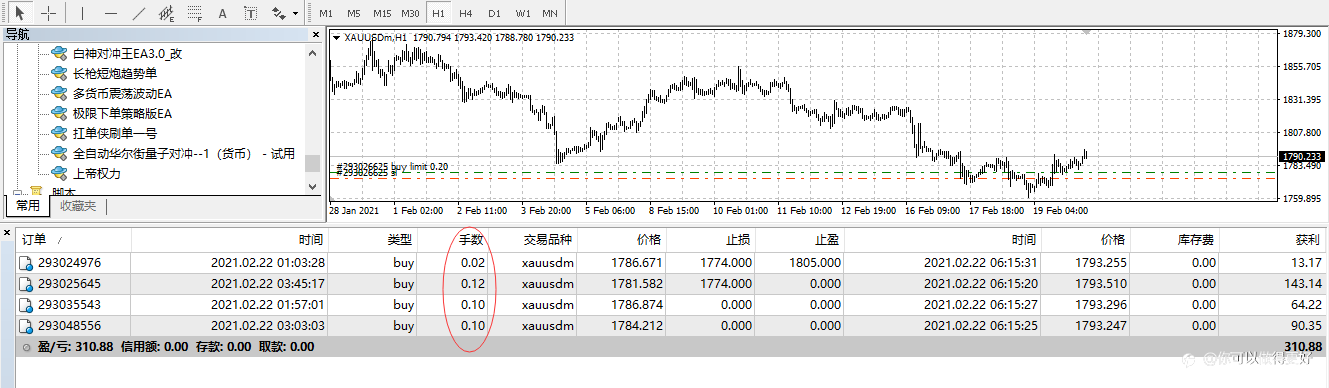Click the buy limit 0.20 order line label

[392, 166]
